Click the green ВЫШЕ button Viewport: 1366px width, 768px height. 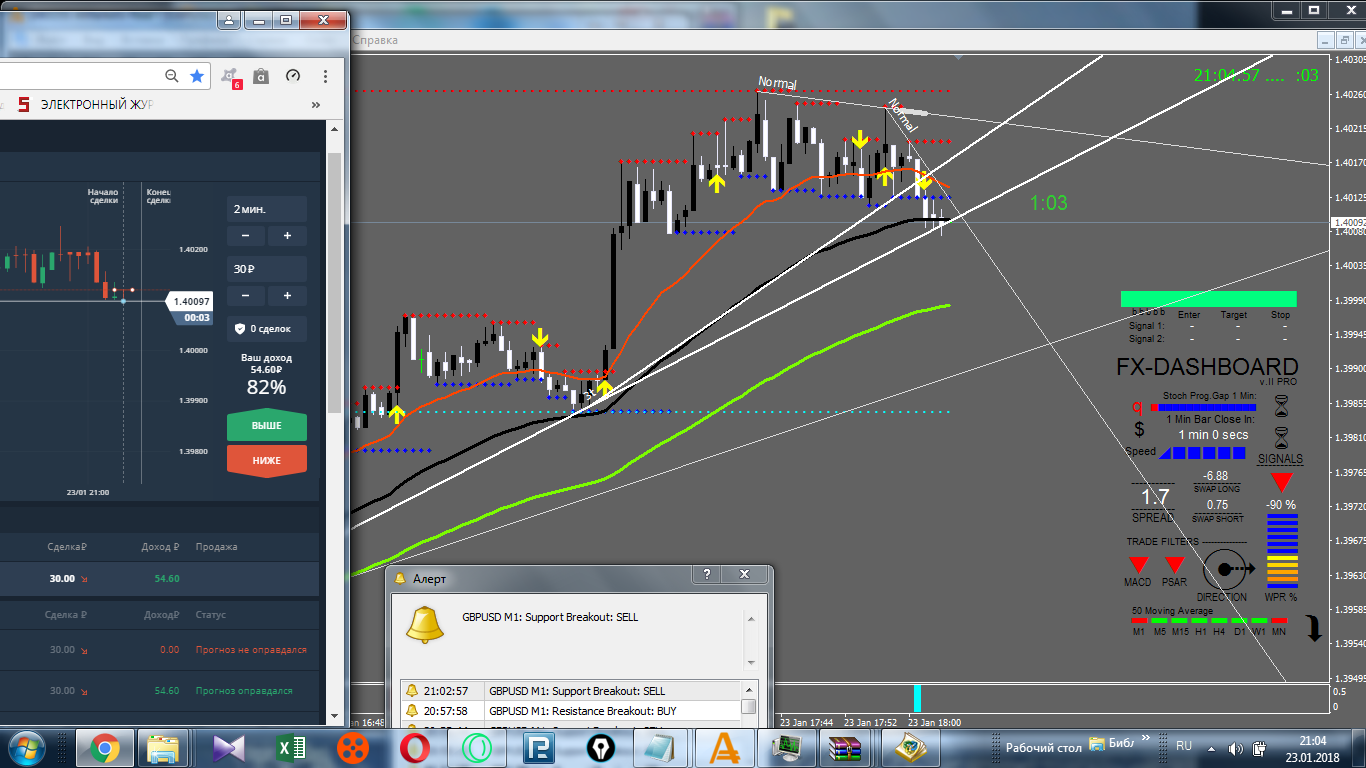(267, 425)
